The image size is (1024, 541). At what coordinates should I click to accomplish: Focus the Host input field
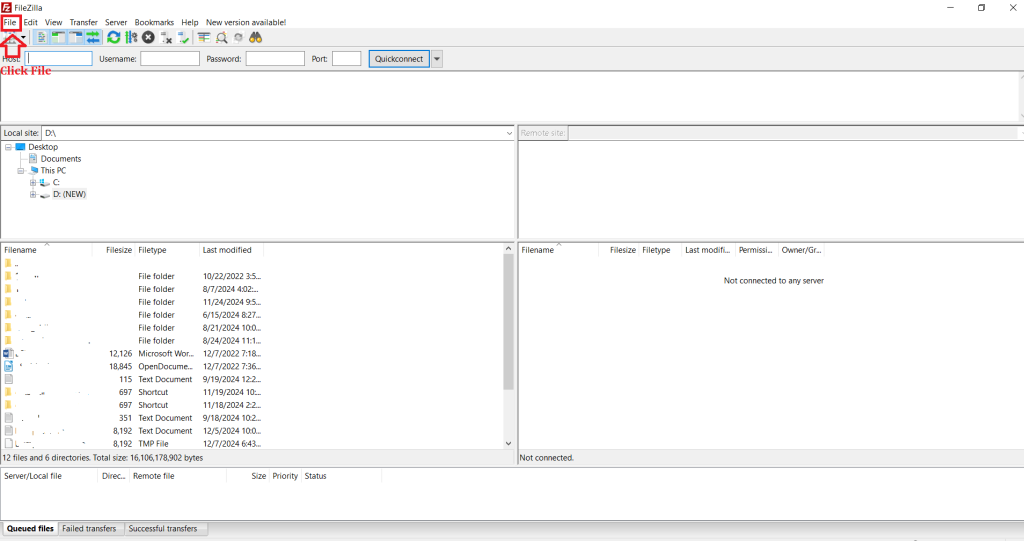[59, 59]
